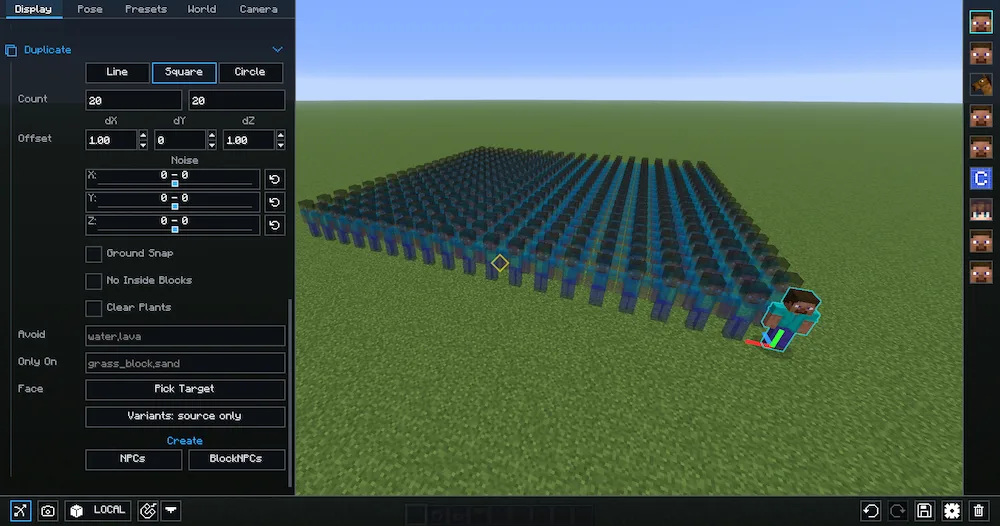Undo the last action
Screen dimensions: 1000x526
point(871,510)
